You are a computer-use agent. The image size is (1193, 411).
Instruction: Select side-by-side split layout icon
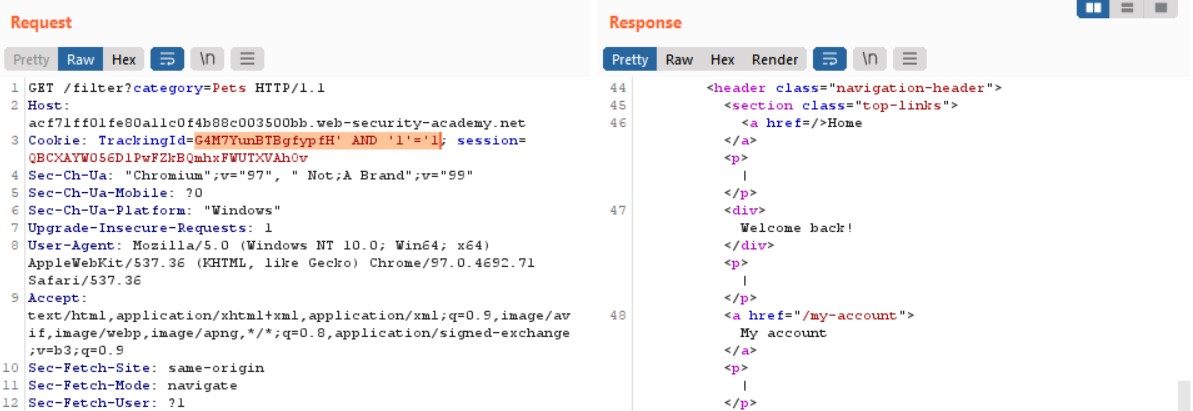(1094, 8)
